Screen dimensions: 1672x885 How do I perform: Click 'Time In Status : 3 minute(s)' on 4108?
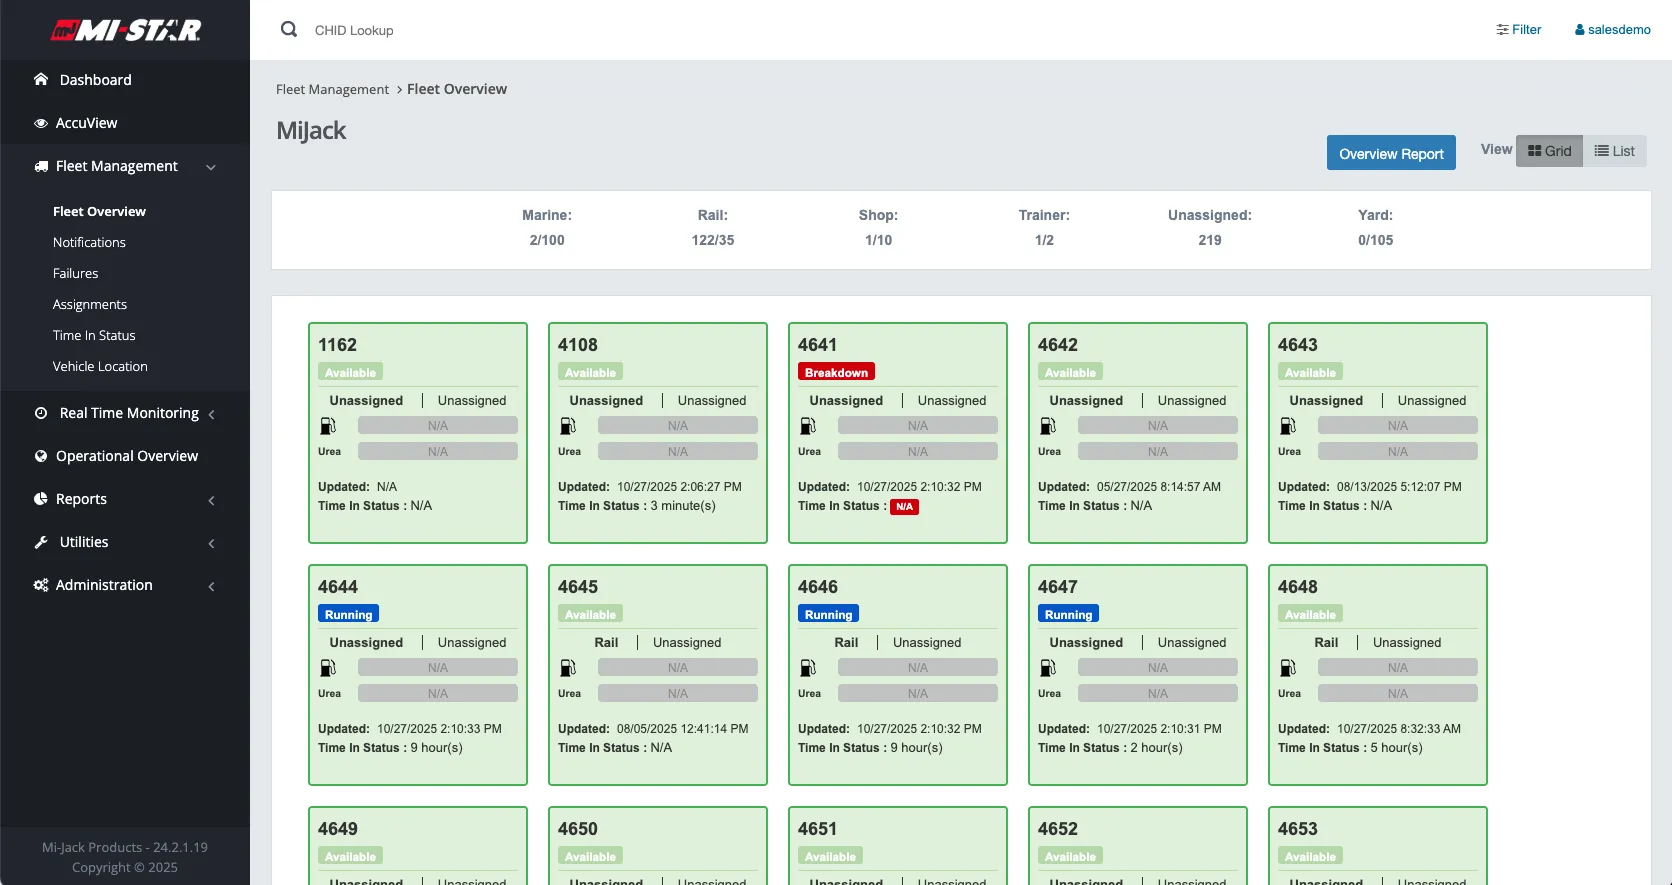(637, 506)
